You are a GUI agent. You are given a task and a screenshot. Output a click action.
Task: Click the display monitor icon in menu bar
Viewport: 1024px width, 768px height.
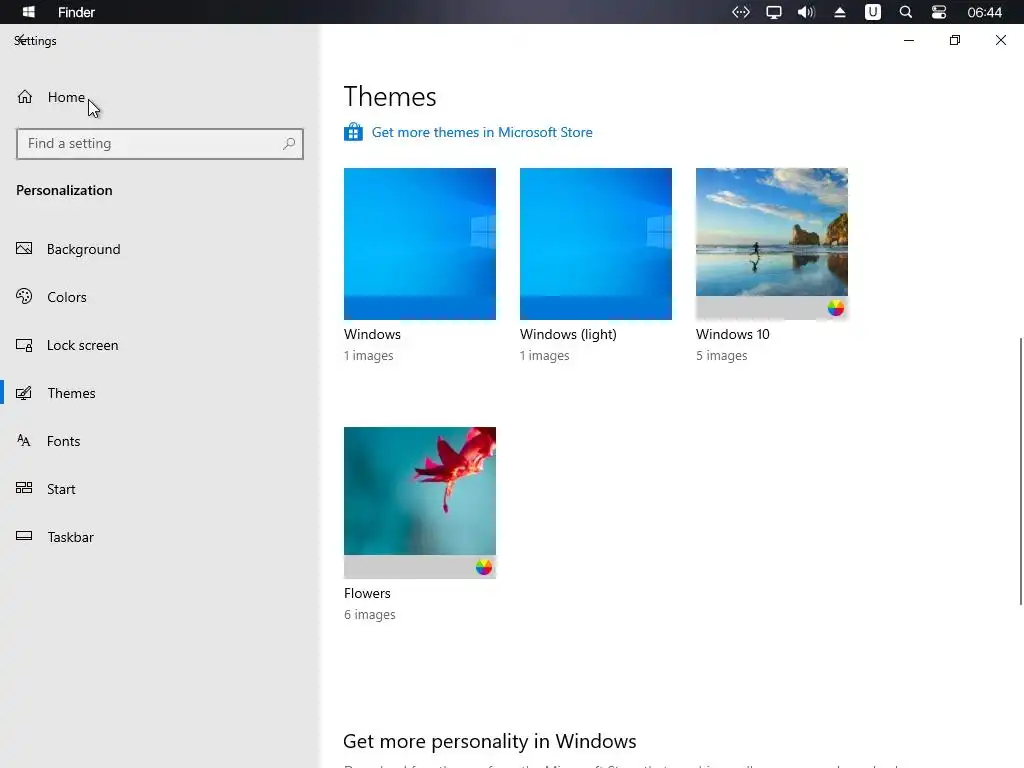[774, 12]
